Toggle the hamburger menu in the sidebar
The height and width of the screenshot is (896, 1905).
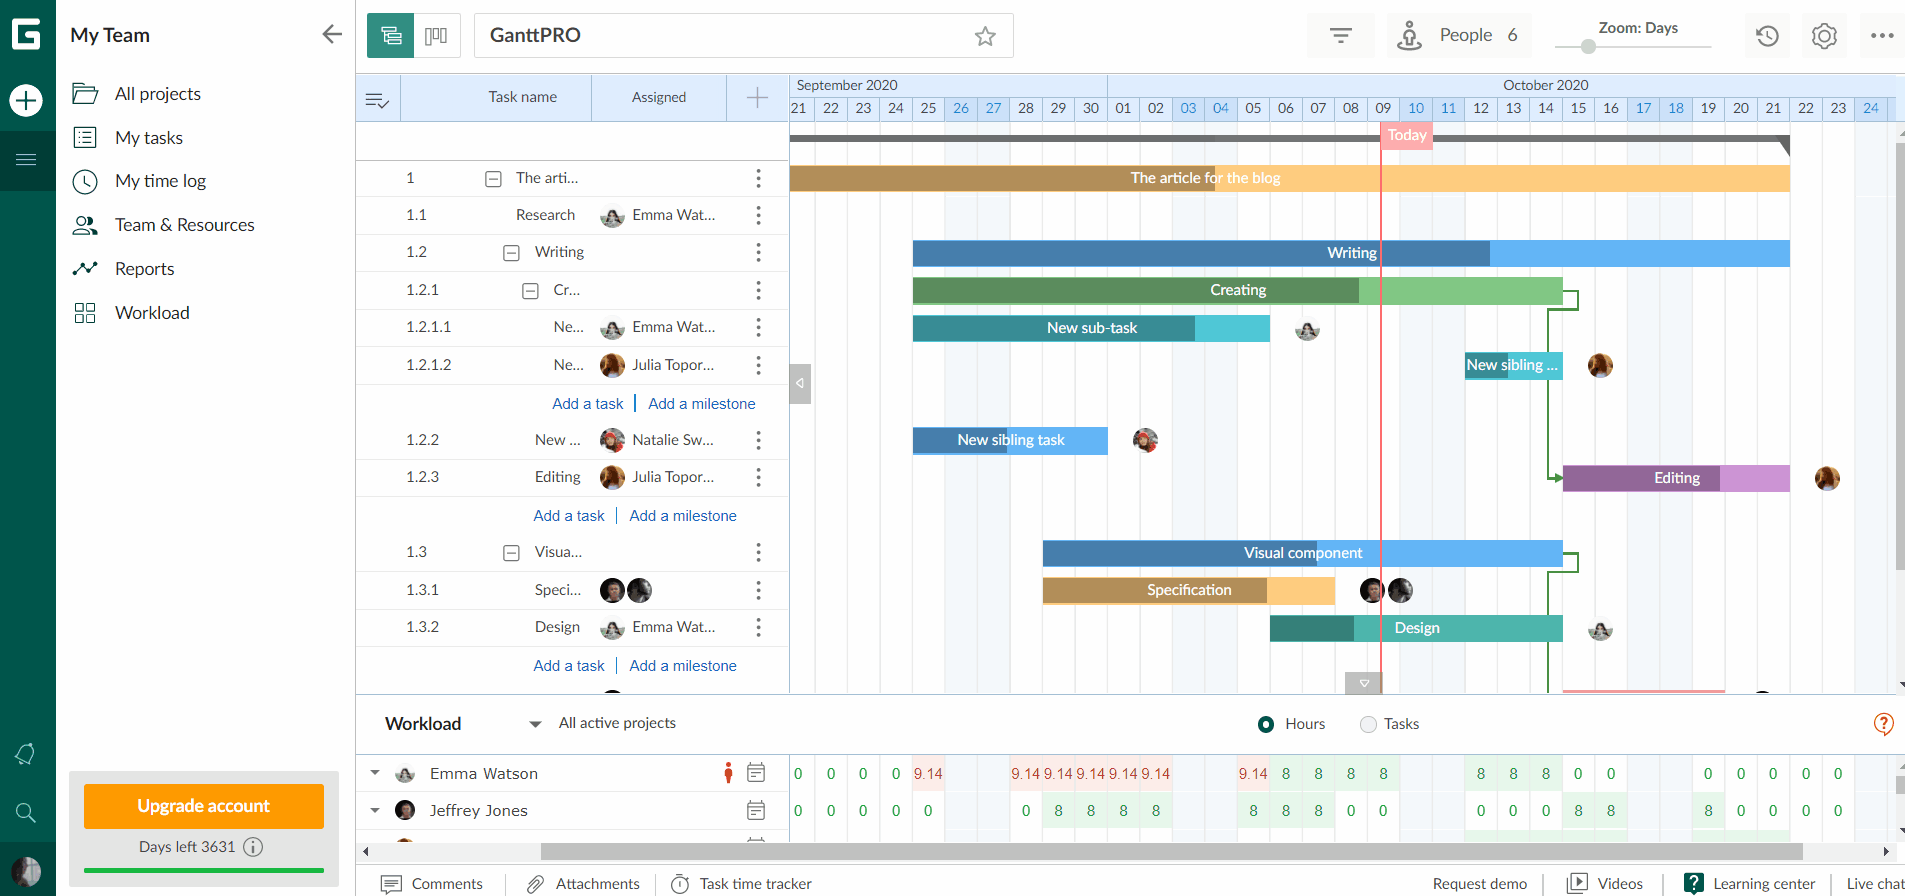[26, 159]
